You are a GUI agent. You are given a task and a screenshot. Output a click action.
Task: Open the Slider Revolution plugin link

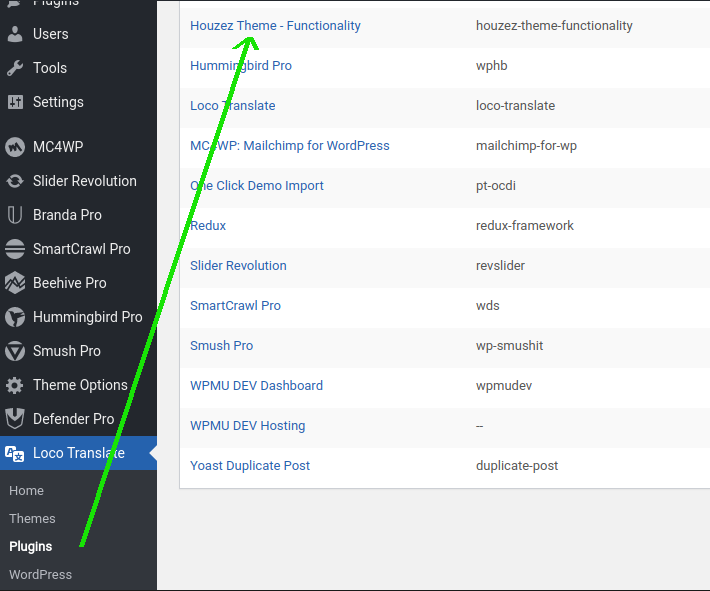[238, 265]
